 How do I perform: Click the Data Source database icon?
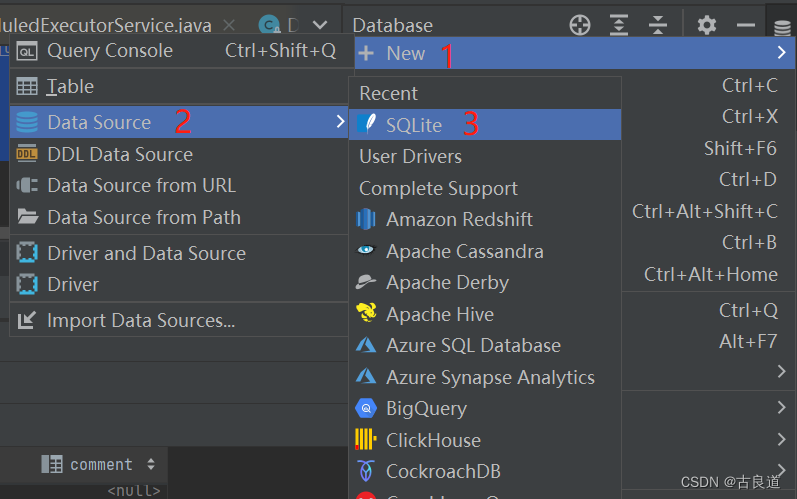coord(26,122)
